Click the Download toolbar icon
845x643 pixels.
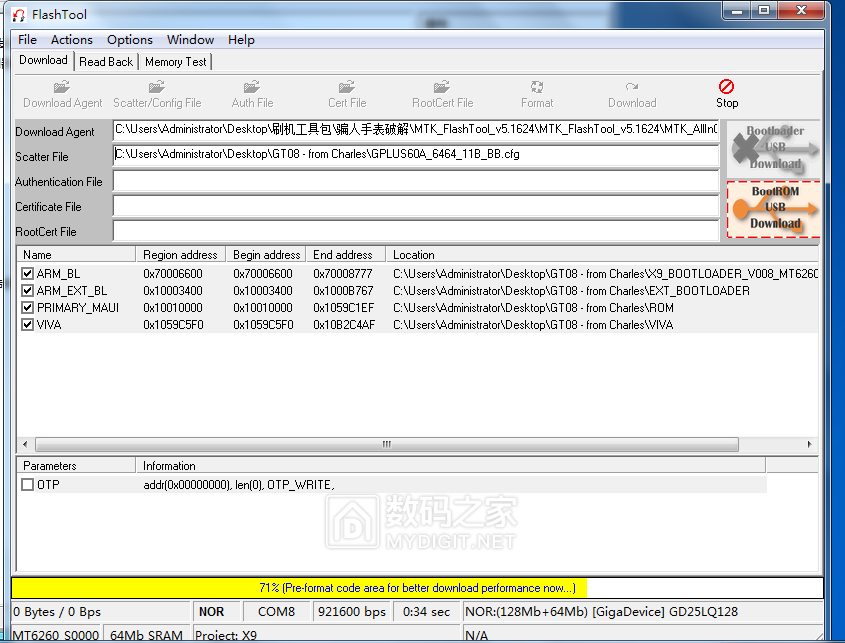(x=632, y=94)
